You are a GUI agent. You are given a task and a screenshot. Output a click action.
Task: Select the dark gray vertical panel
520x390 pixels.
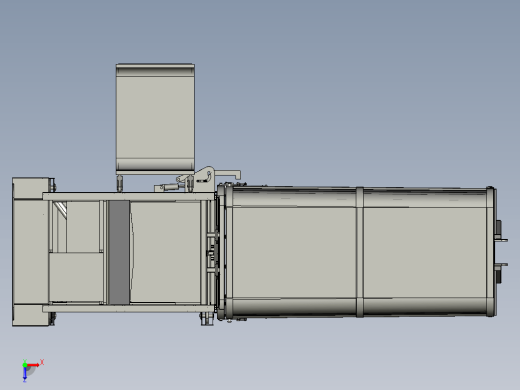click(x=119, y=252)
